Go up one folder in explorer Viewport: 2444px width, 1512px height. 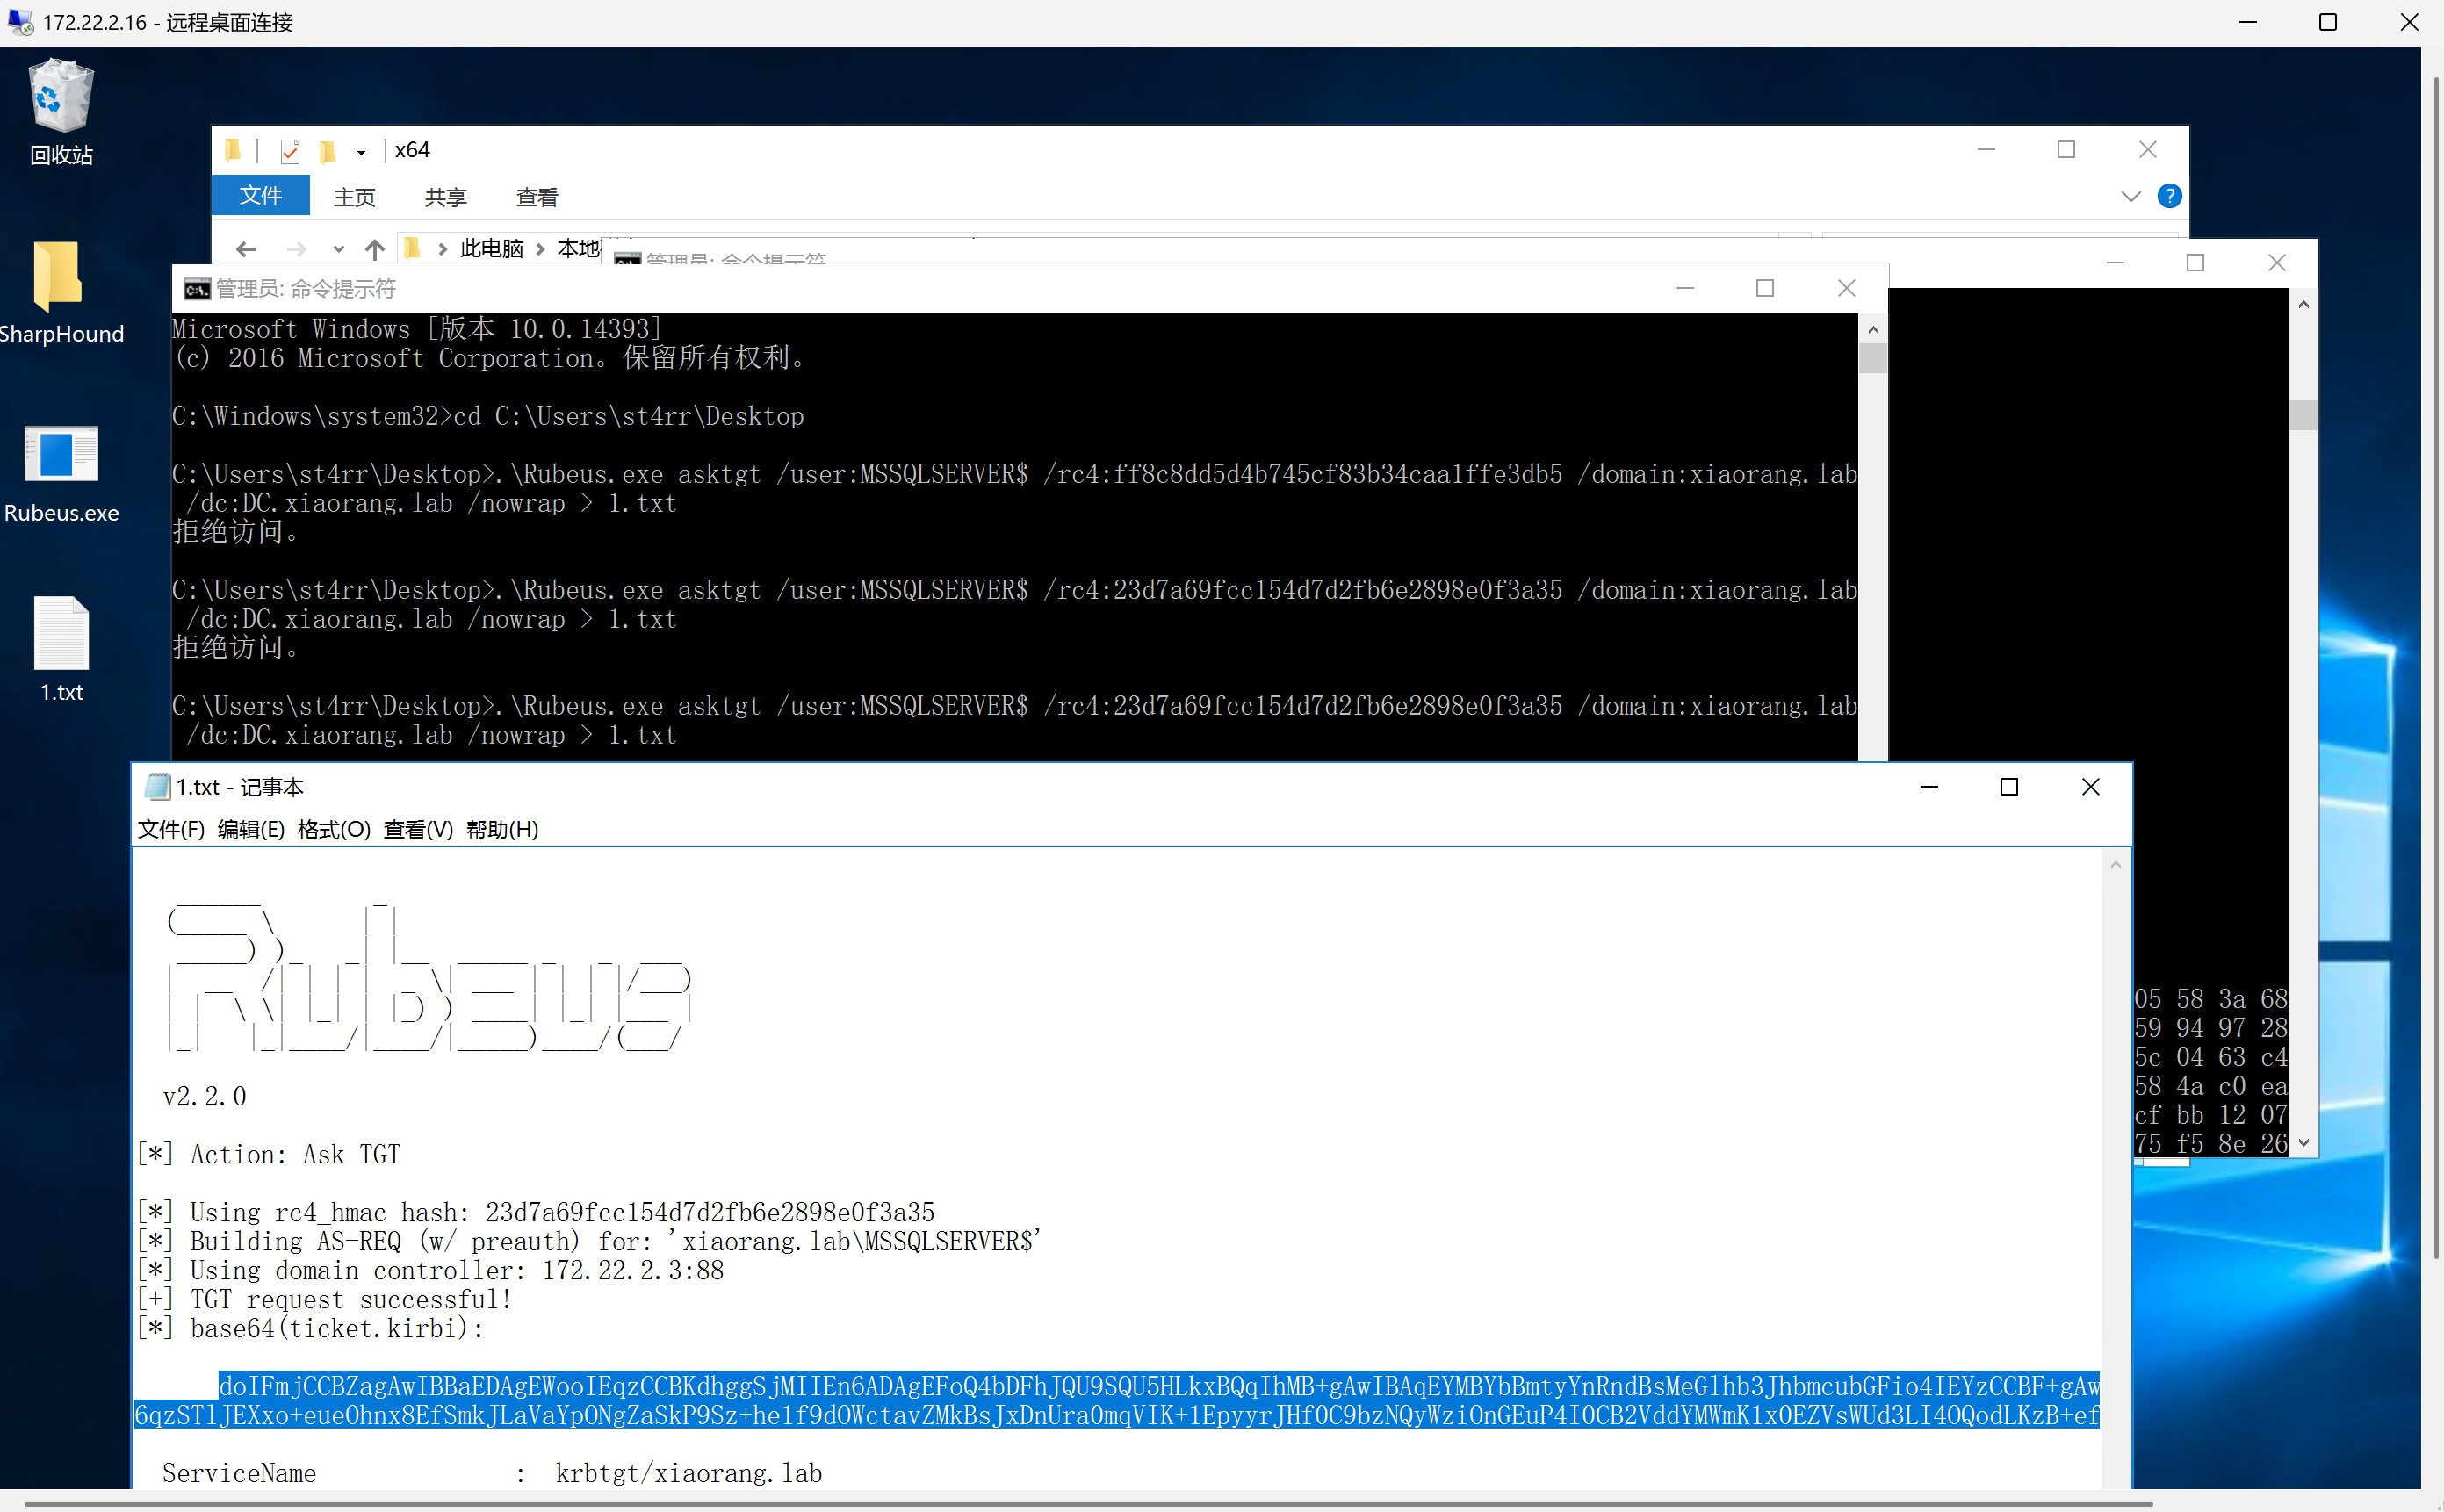pyautogui.click(x=375, y=249)
